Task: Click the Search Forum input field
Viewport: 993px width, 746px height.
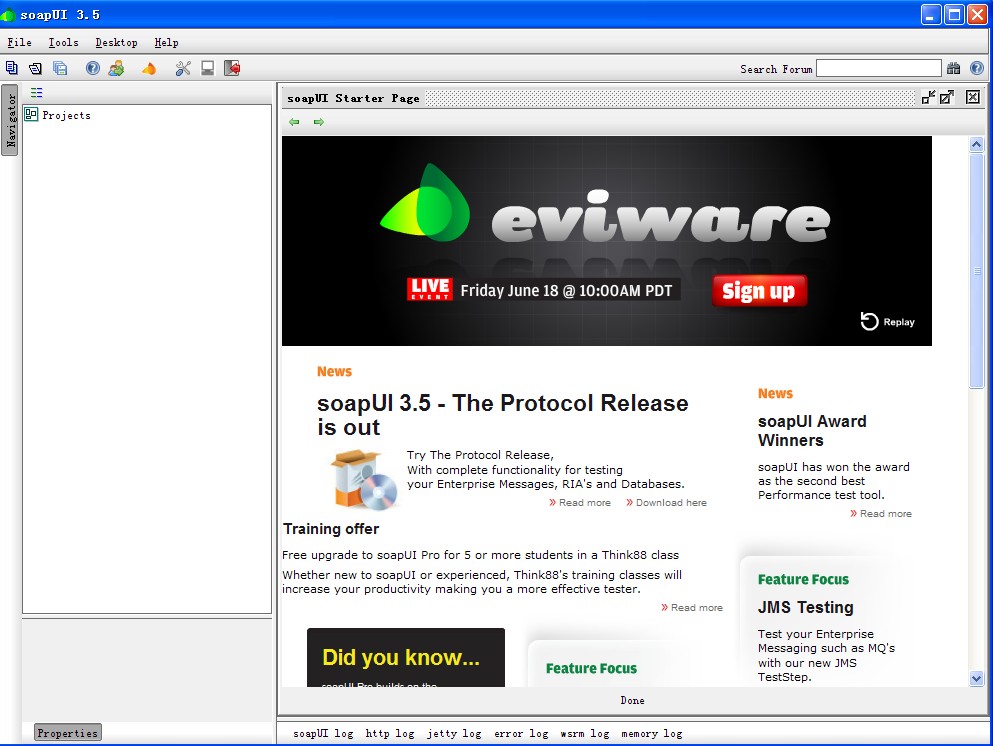Action: (x=878, y=68)
